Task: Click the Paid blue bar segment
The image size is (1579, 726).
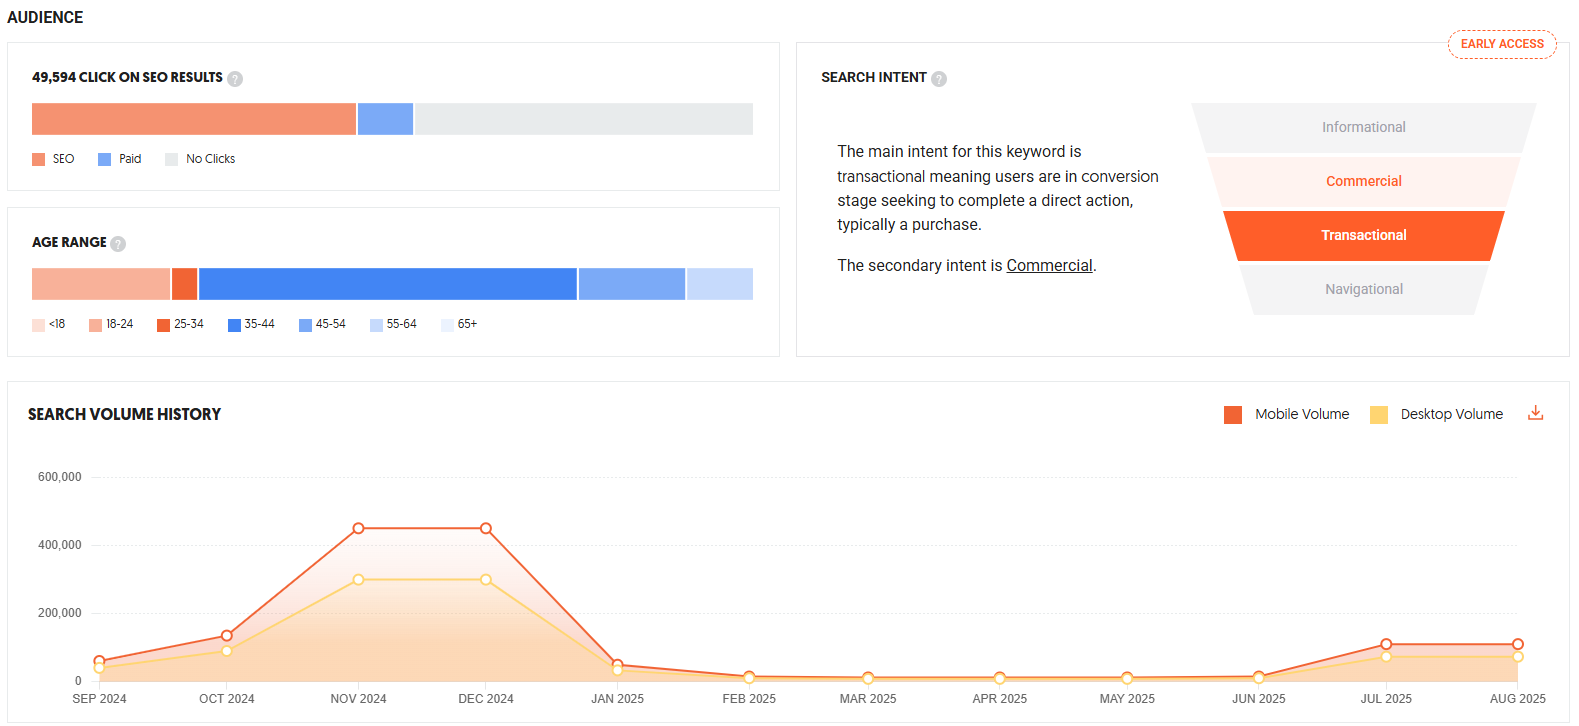Action: [385, 119]
